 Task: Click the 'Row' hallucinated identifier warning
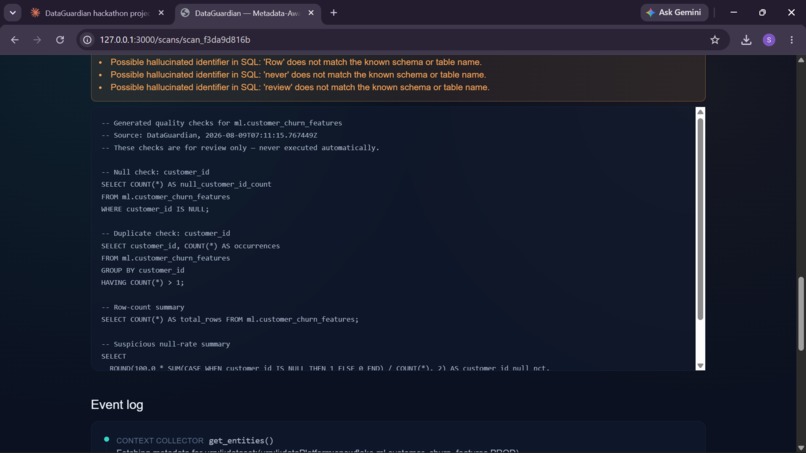[296, 62]
